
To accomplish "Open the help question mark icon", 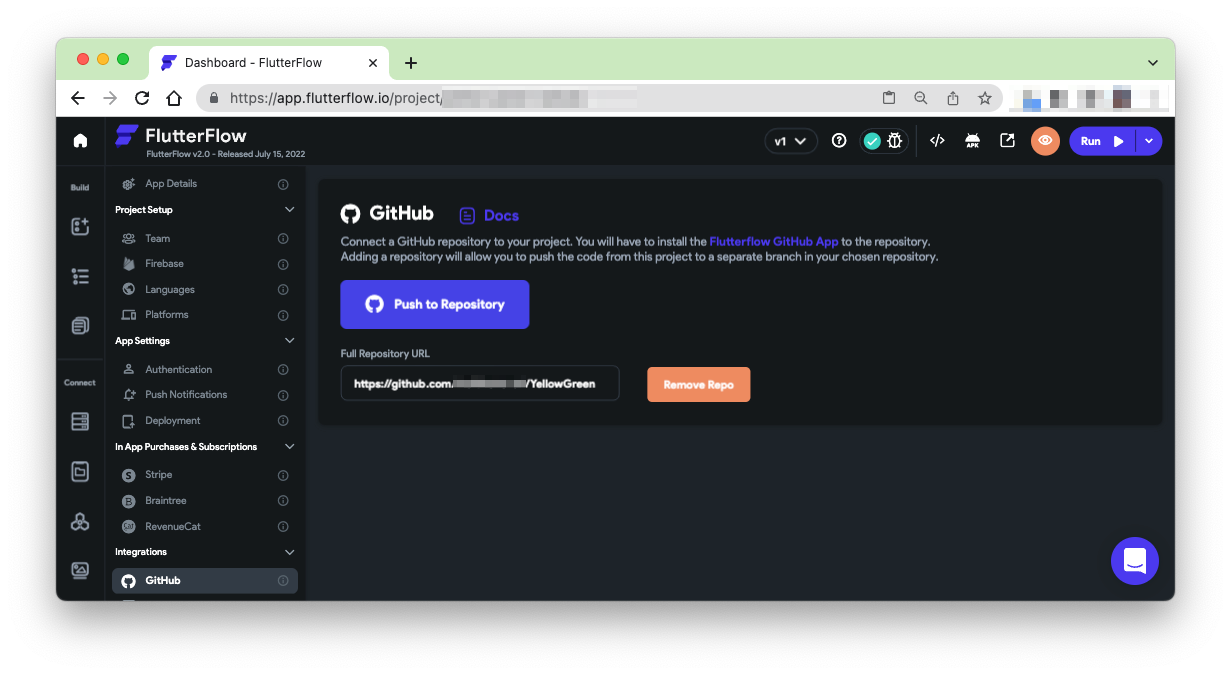I will coord(839,141).
